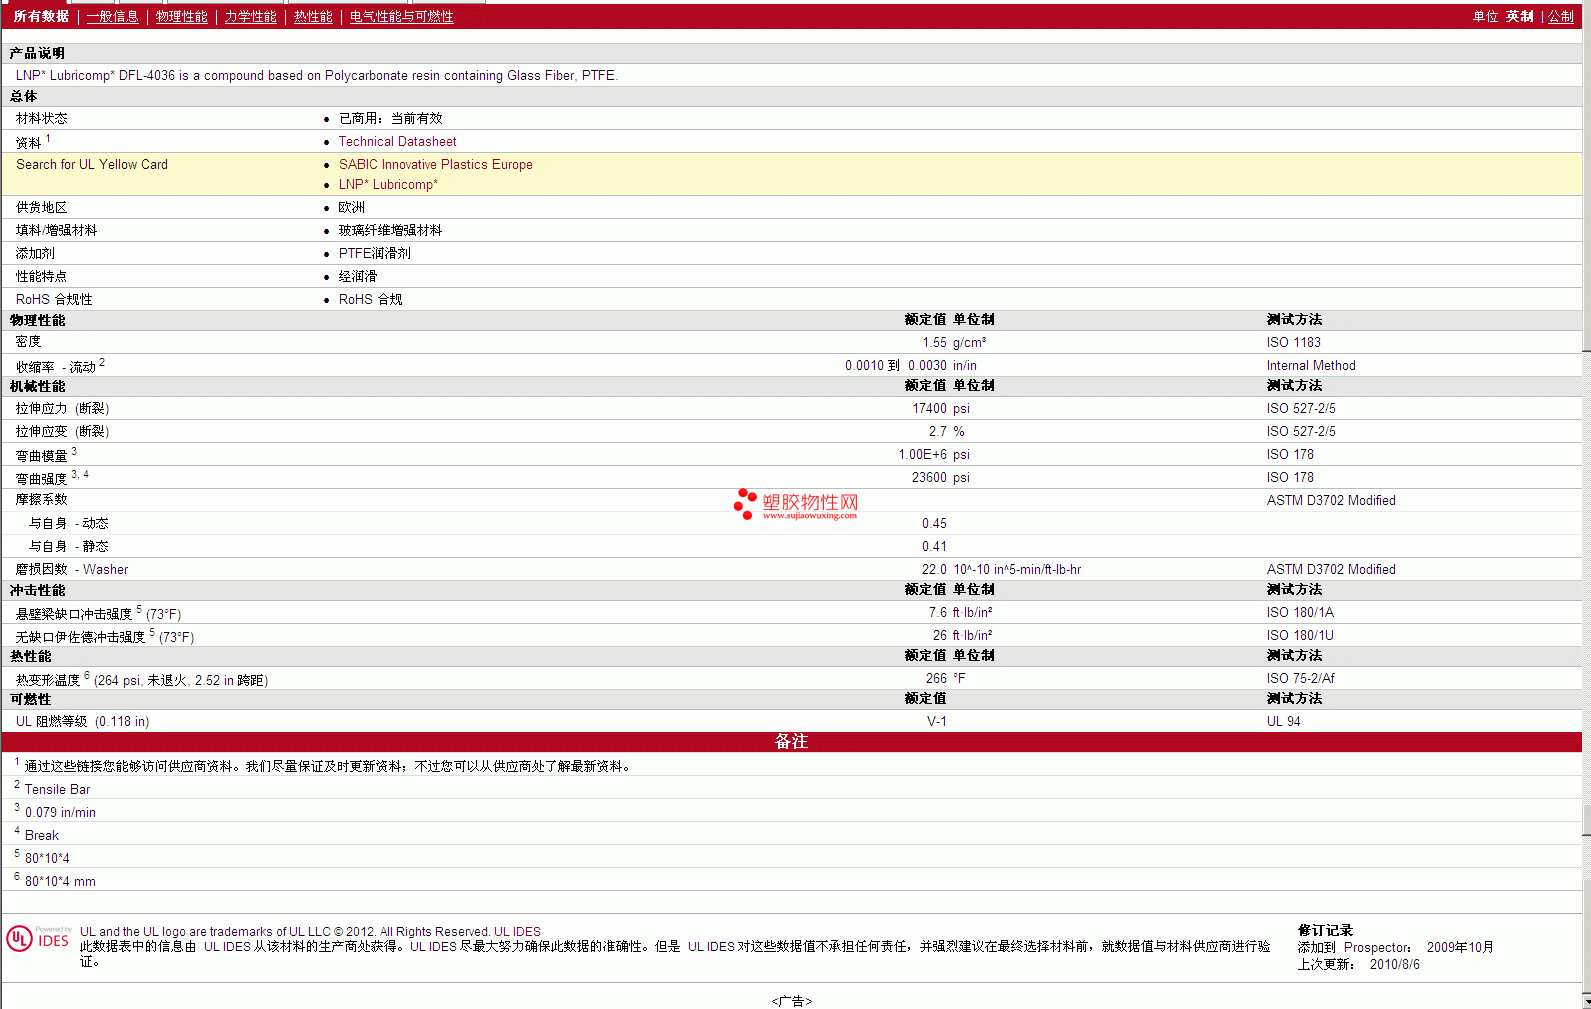Switch to the 一般信息 tab
The height and width of the screenshot is (1009, 1591).
112,17
